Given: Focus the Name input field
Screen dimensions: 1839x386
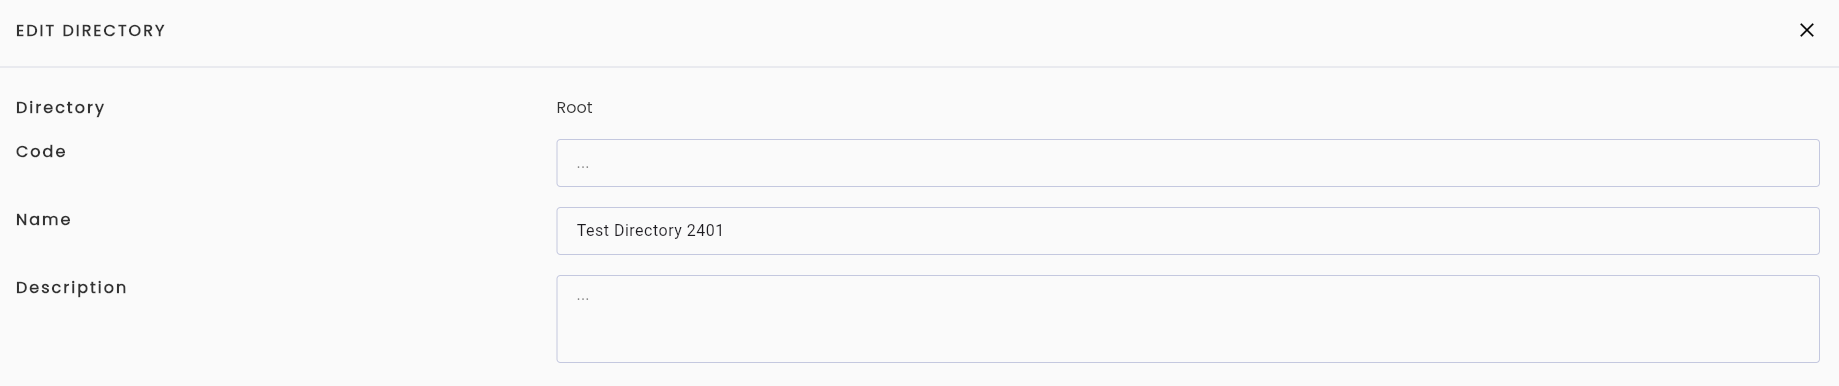Looking at the screenshot, I should [1187, 231].
